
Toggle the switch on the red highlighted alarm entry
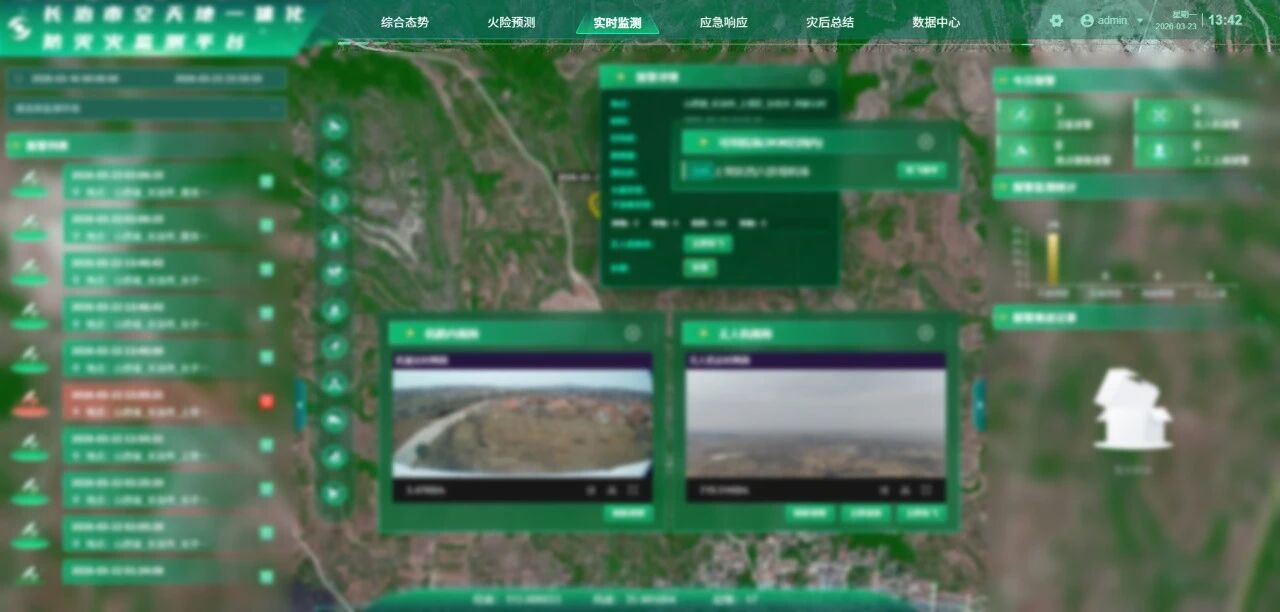[264, 400]
